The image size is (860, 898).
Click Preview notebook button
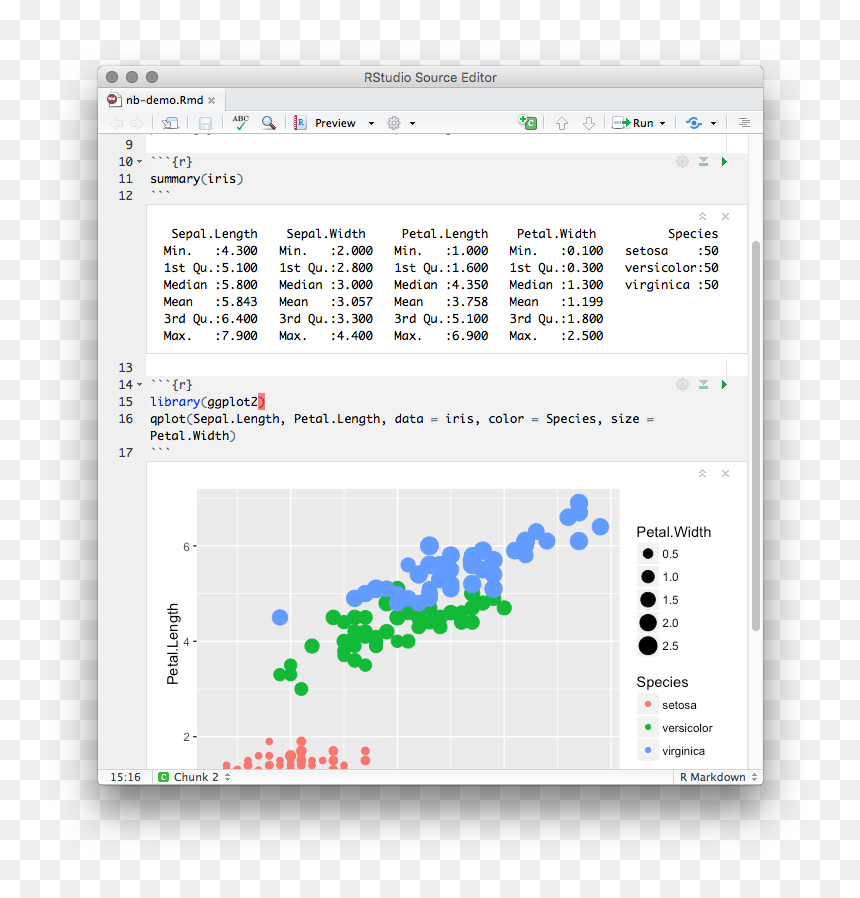click(x=325, y=123)
